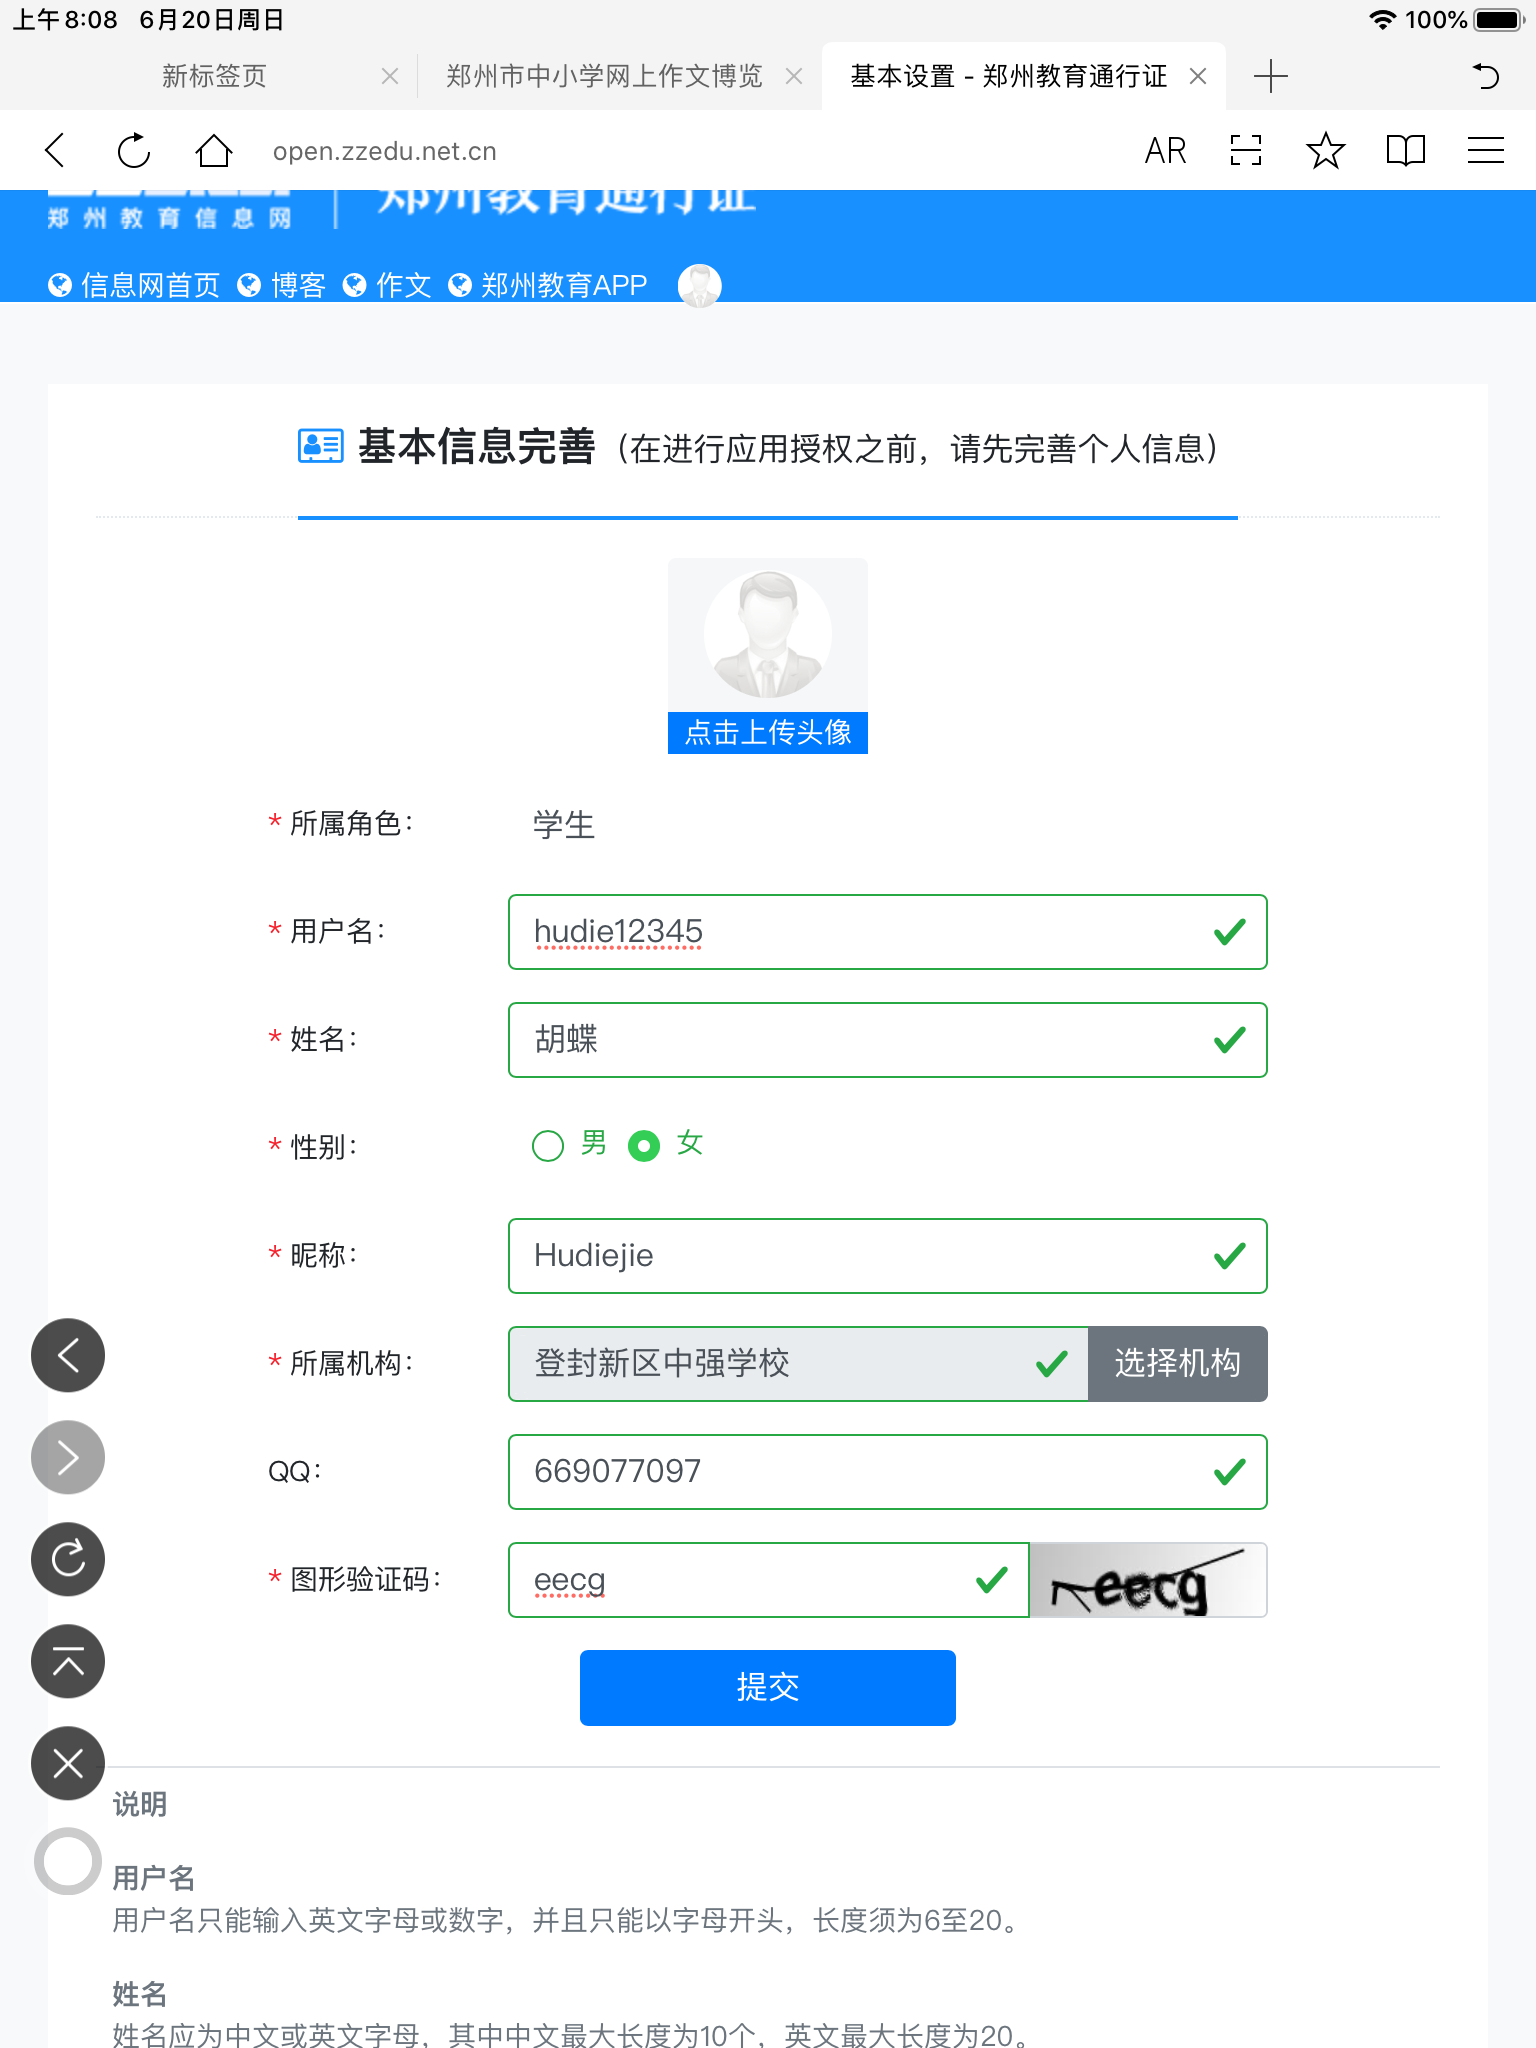Image resolution: width=1536 pixels, height=2048 pixels.
Task: Open the reading list book icon
Action: point(1405,151)
